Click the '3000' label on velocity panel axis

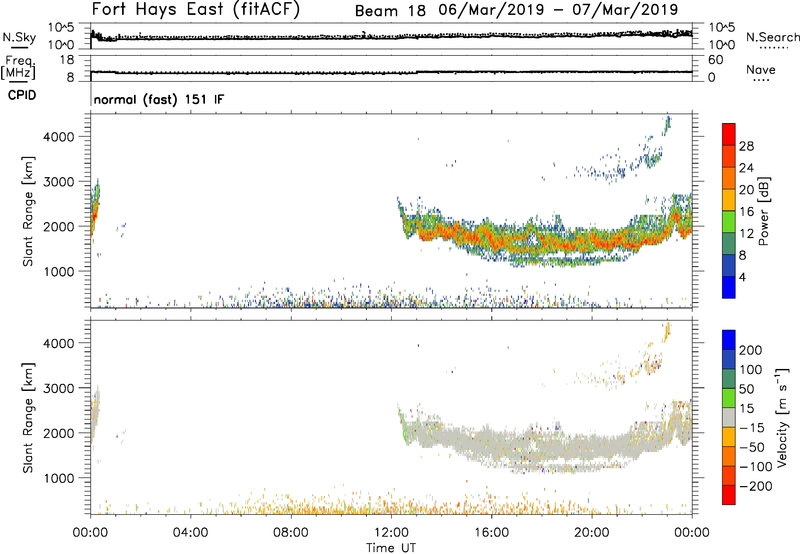pyautogui.click(x=59, y=388)
